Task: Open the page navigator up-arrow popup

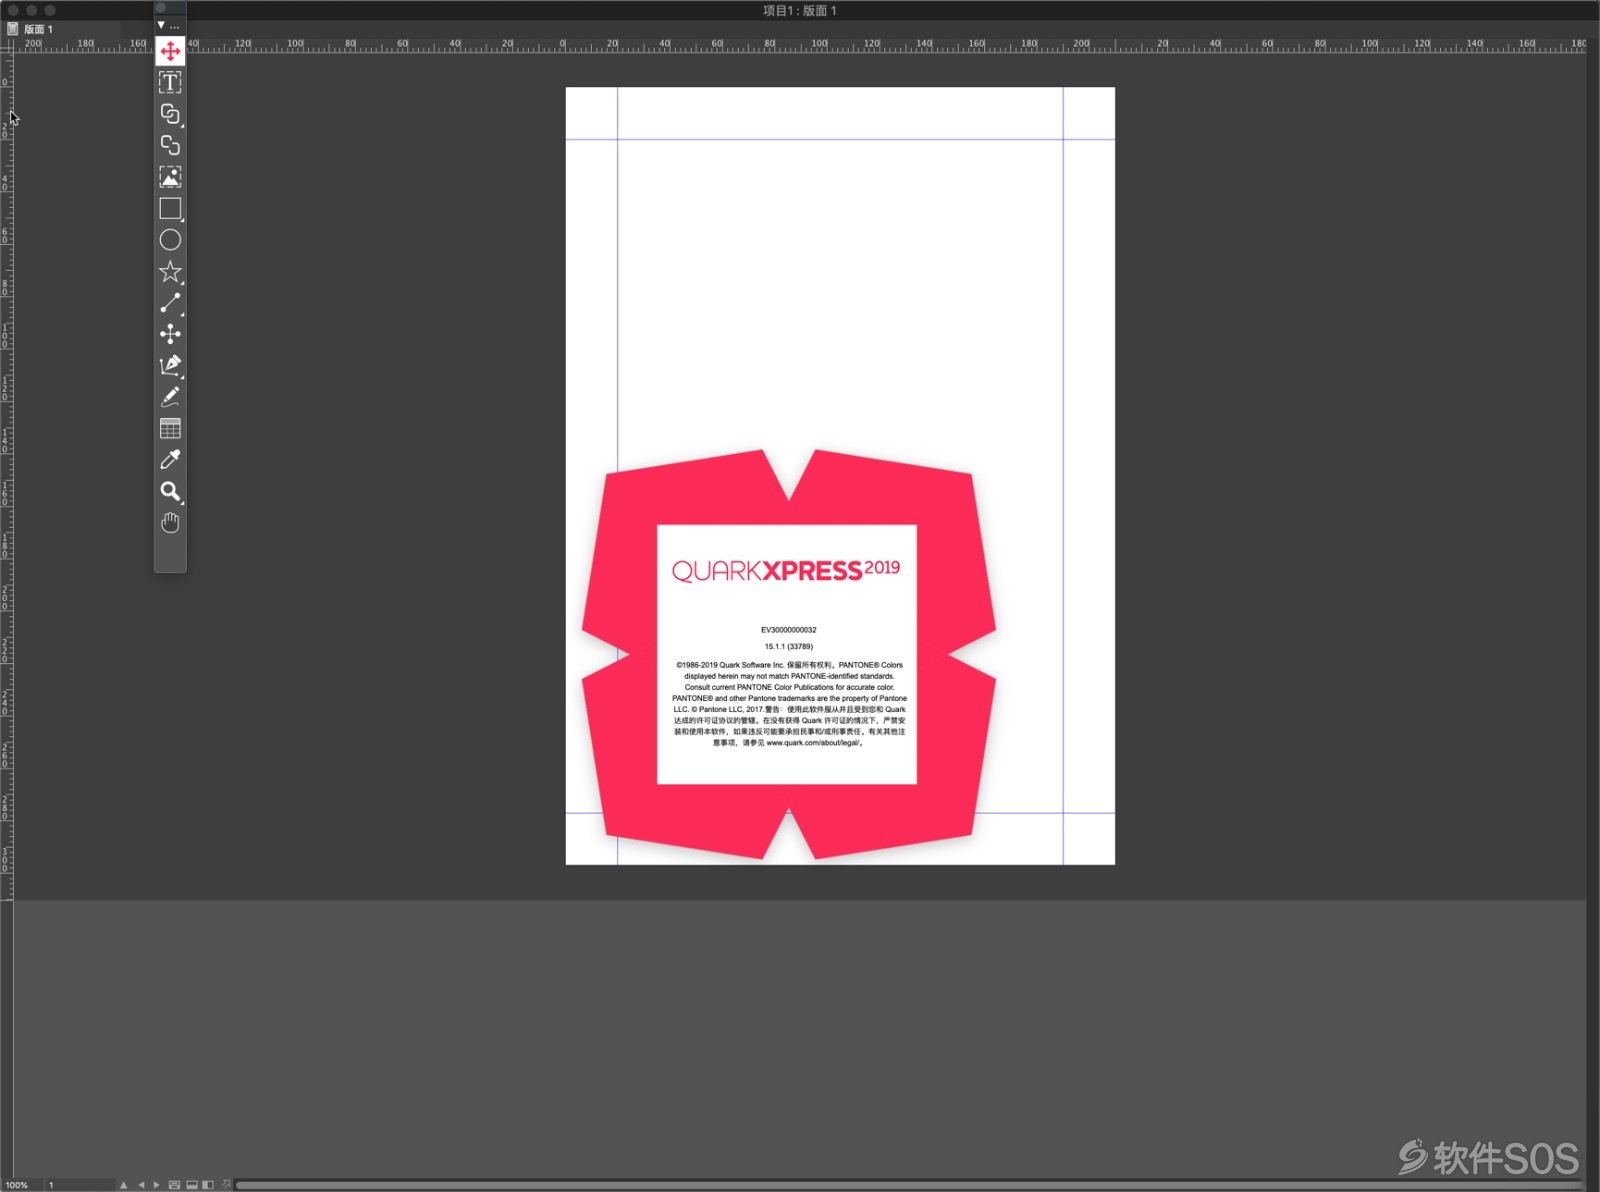Action: click(124, 1185)
